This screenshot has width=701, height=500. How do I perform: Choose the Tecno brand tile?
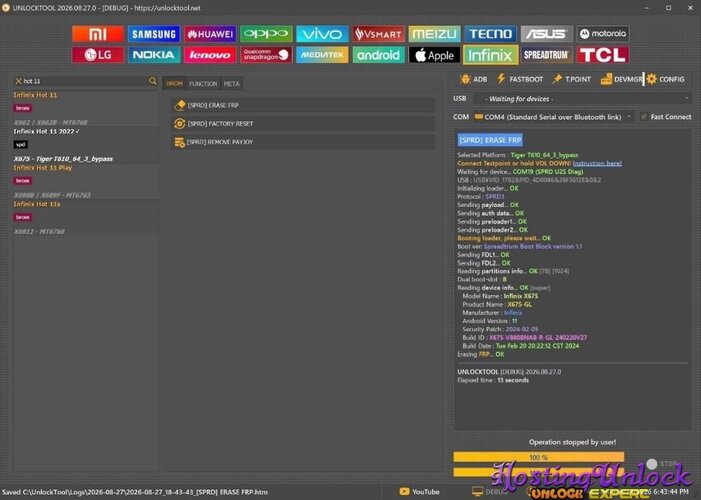pyautogui.click(x=490, y=34)
